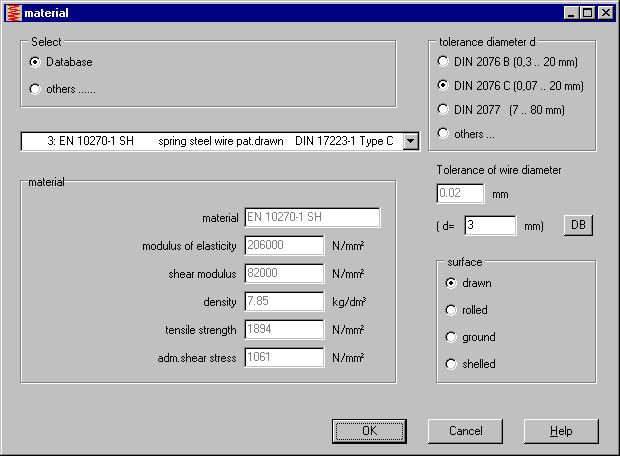Image resolution: width=620 pixels, height=456 pixels.
Task: Open the material selection dropdown arrow
Action: point(410,141)
